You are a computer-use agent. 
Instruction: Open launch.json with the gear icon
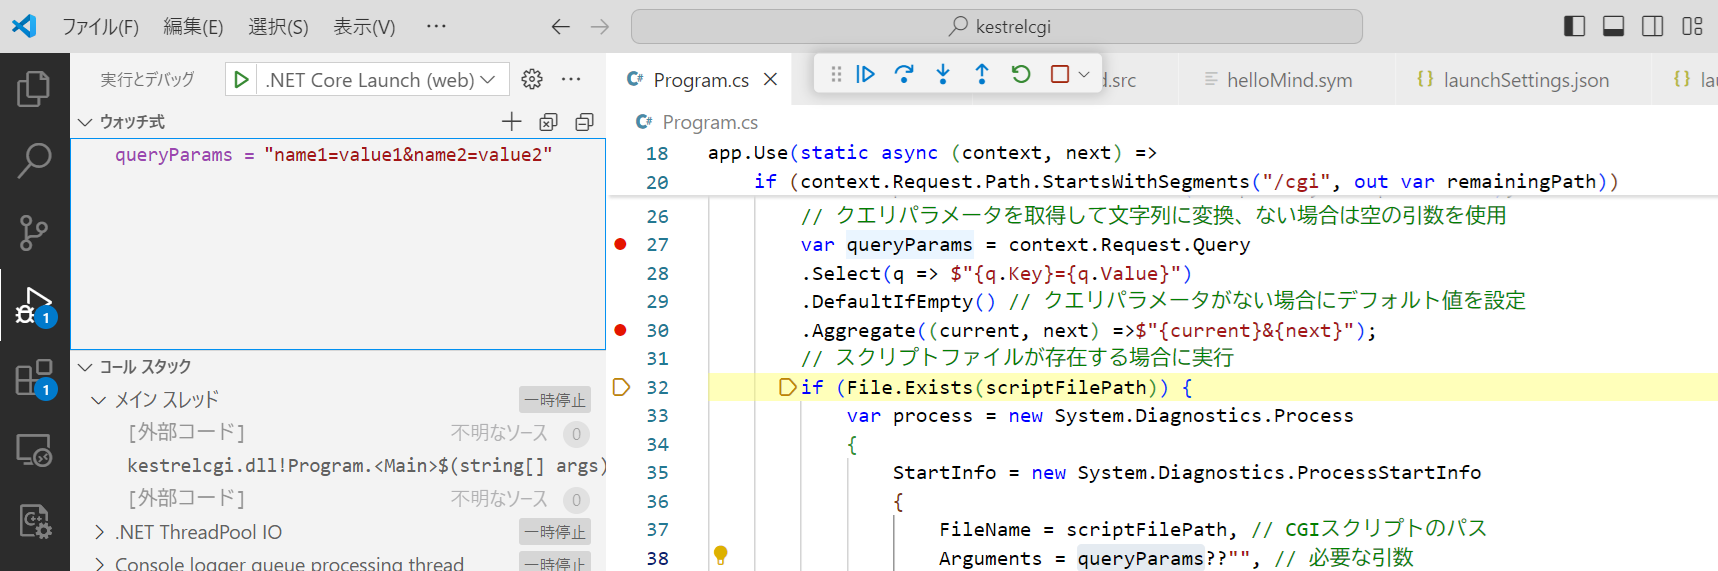coord(532,79)
